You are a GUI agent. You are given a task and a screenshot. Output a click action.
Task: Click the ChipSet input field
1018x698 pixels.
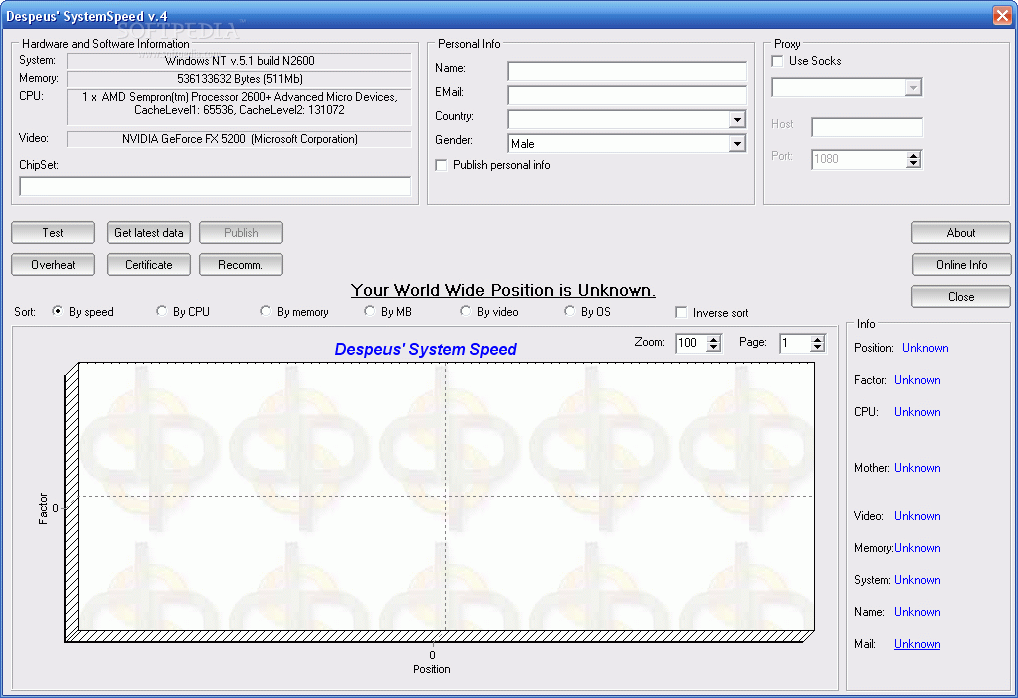[215, 186]
